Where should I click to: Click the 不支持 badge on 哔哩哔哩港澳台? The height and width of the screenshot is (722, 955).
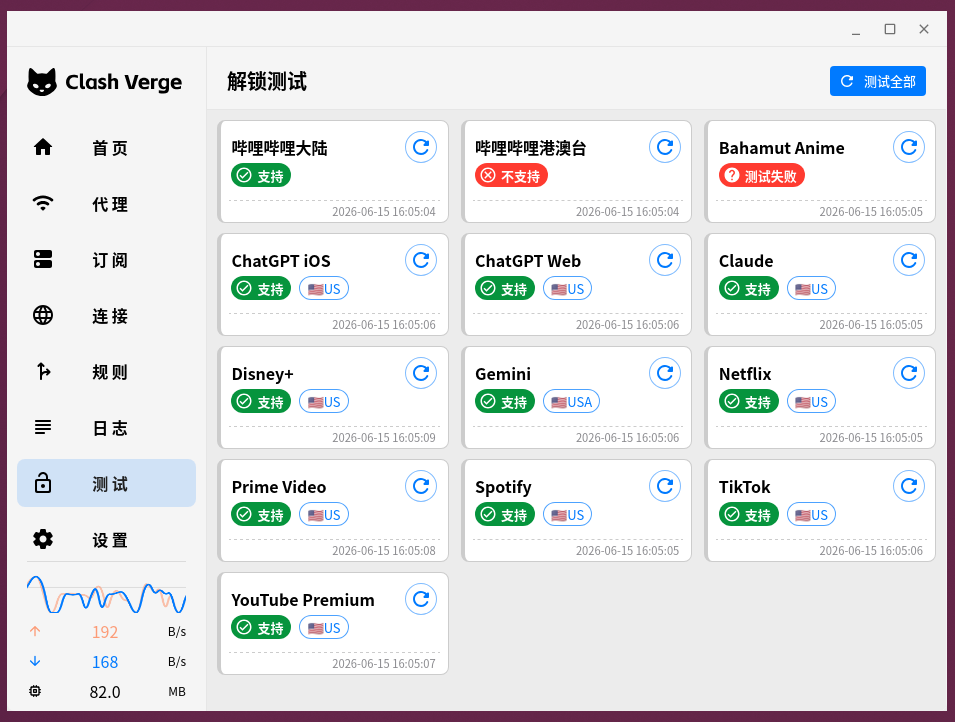tap(511, 175)
